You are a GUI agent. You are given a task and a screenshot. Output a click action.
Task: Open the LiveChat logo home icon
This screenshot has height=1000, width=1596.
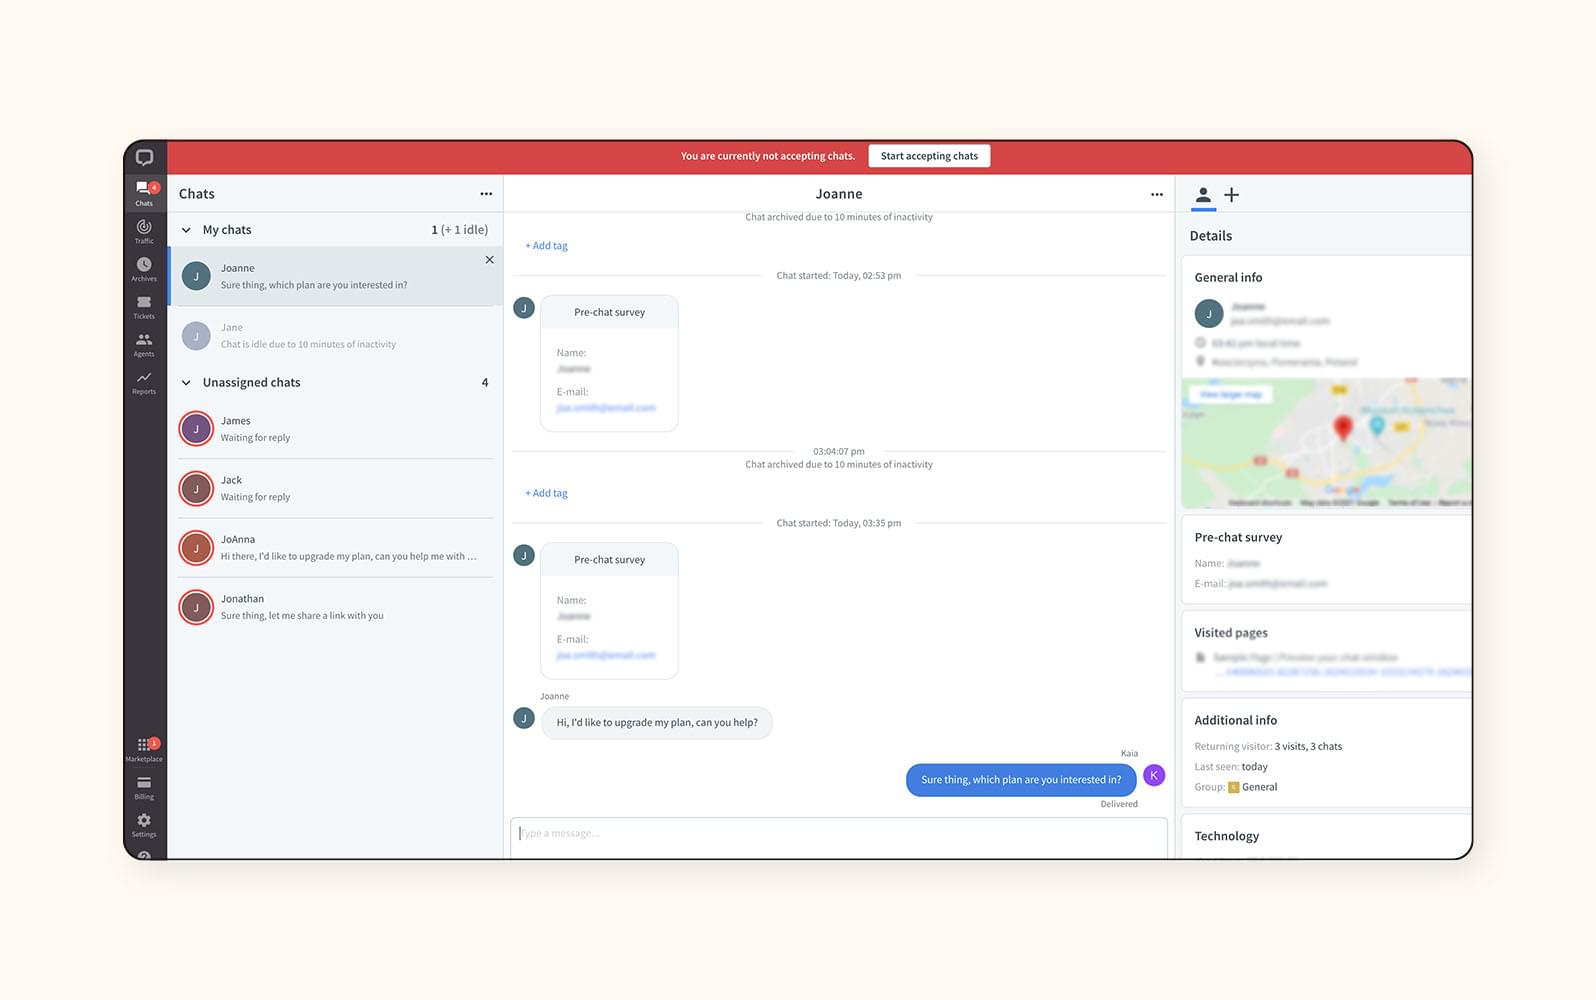(144, 157)
